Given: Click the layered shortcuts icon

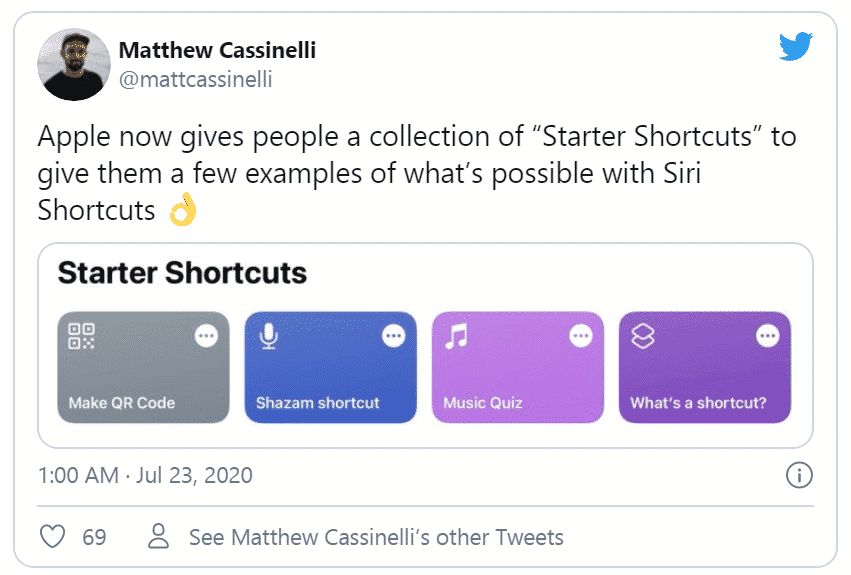Looking at the screenshot, I should (643, 337).
